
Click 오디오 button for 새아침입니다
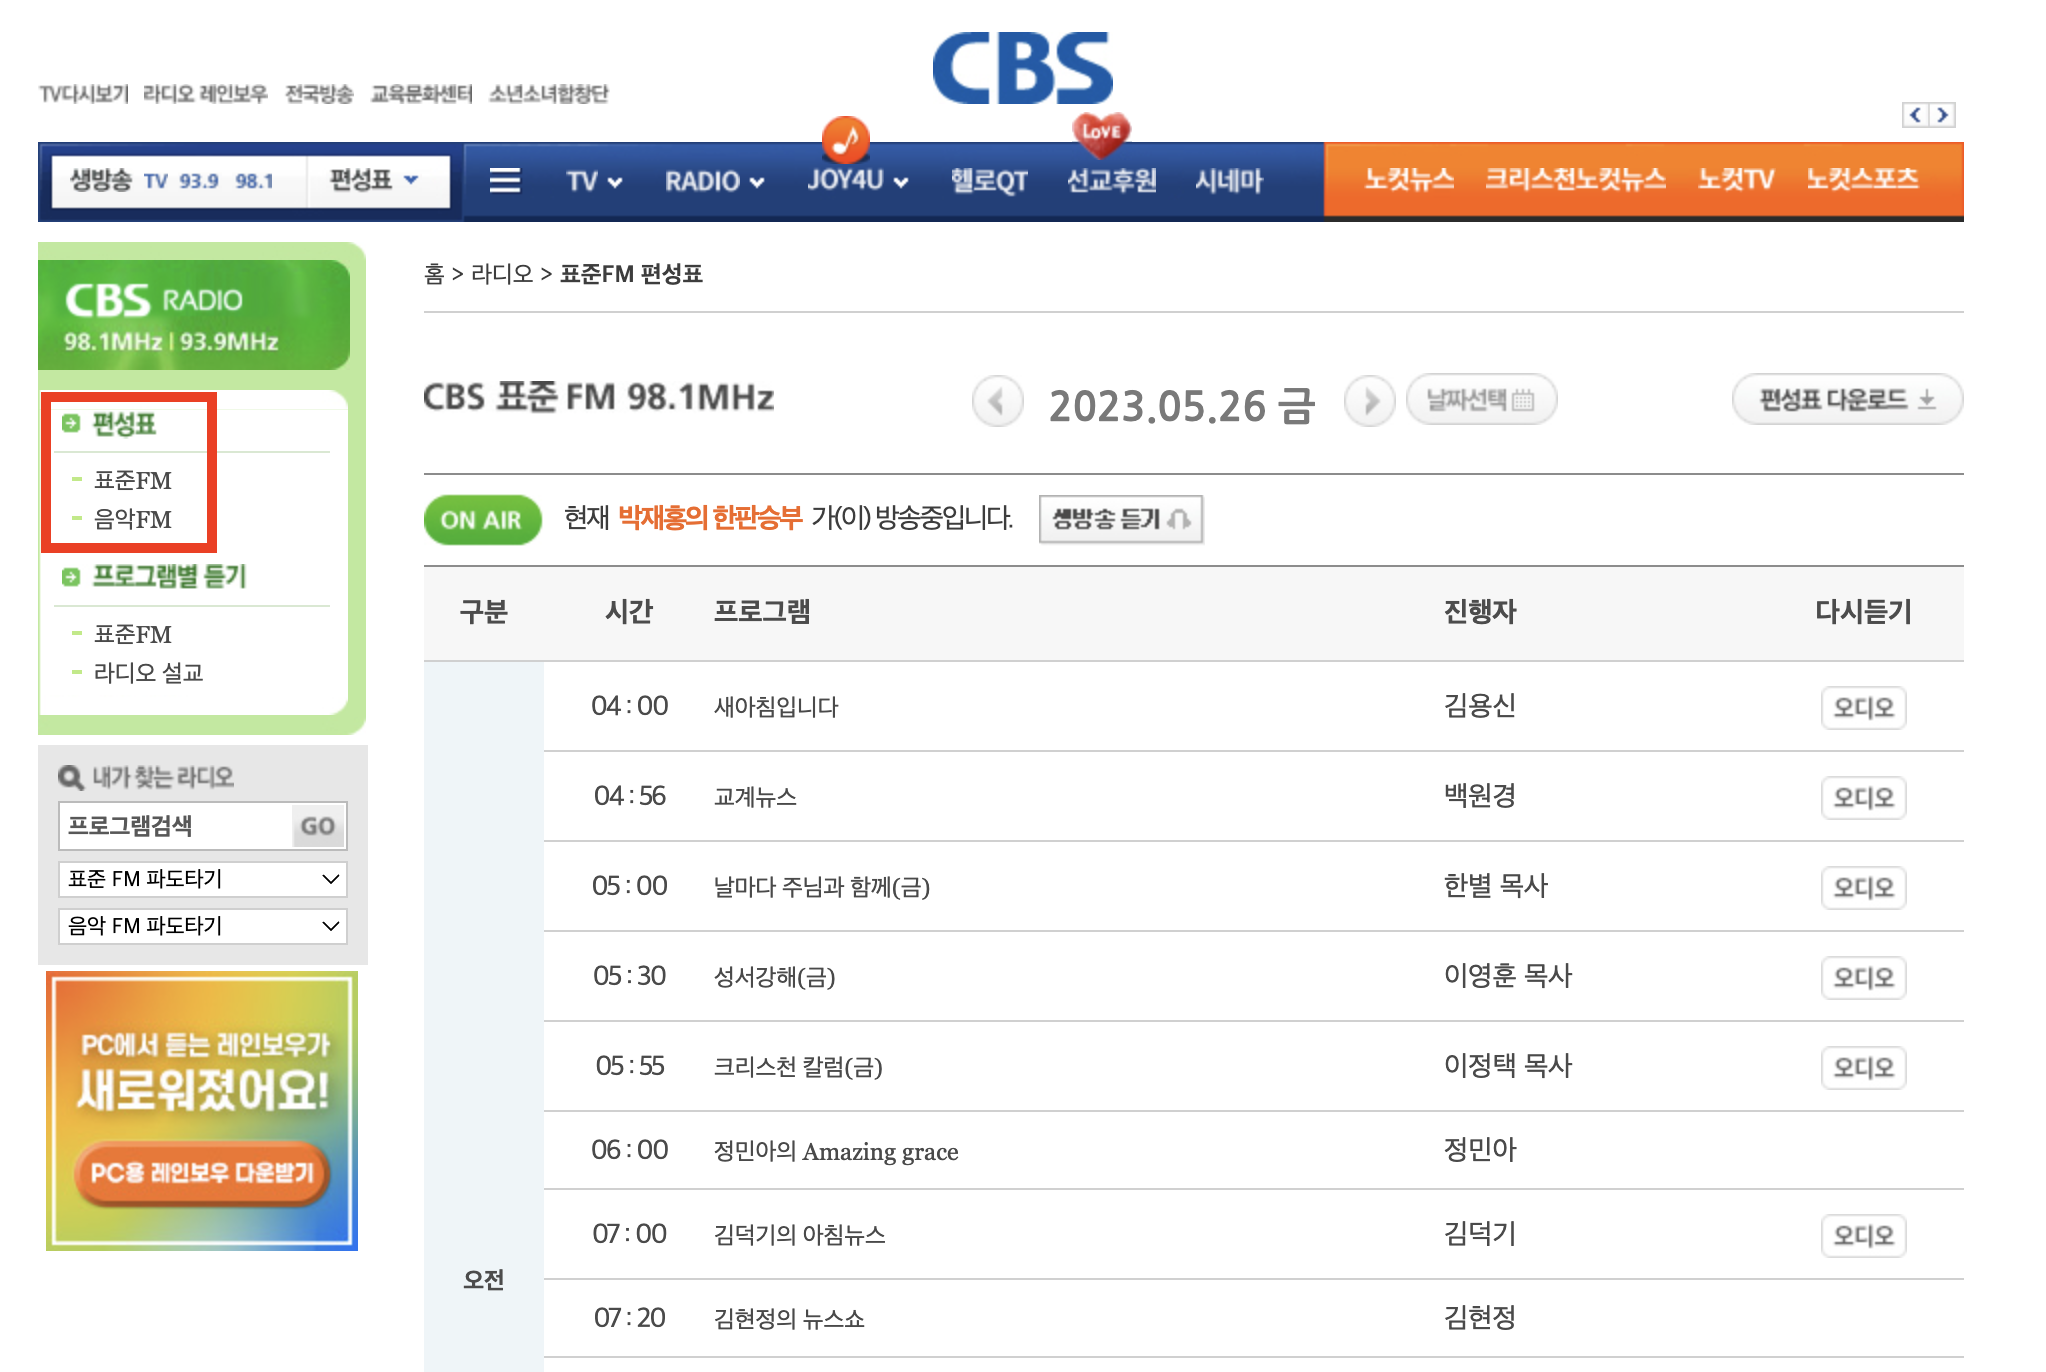pyautogui.click(x=1863, y=708)
